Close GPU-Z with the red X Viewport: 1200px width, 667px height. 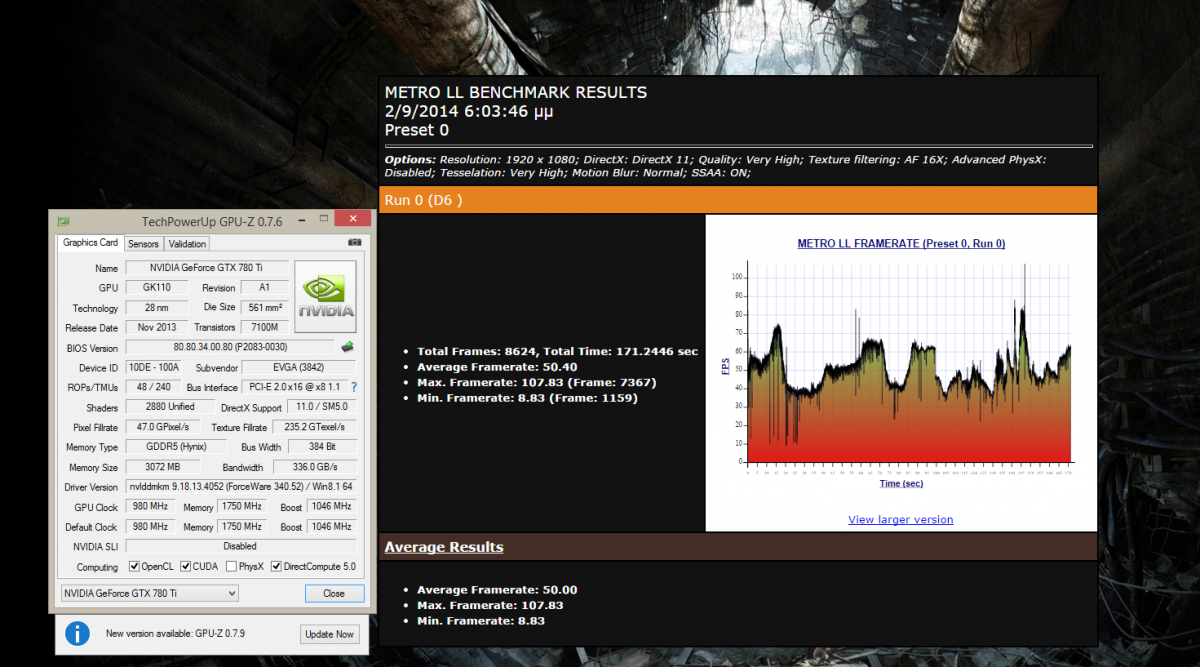(x=351, y=219)
